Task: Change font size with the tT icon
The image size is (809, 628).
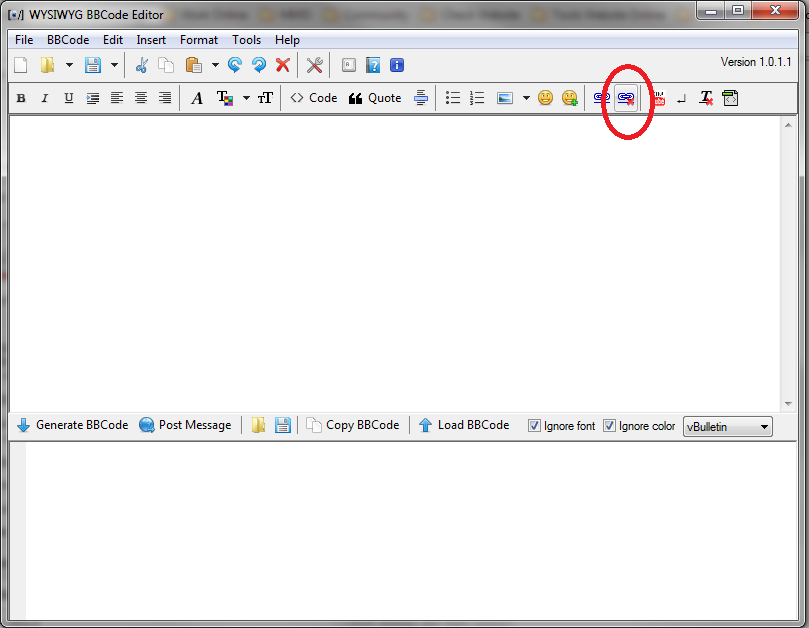Action: [x=265, y=98]
